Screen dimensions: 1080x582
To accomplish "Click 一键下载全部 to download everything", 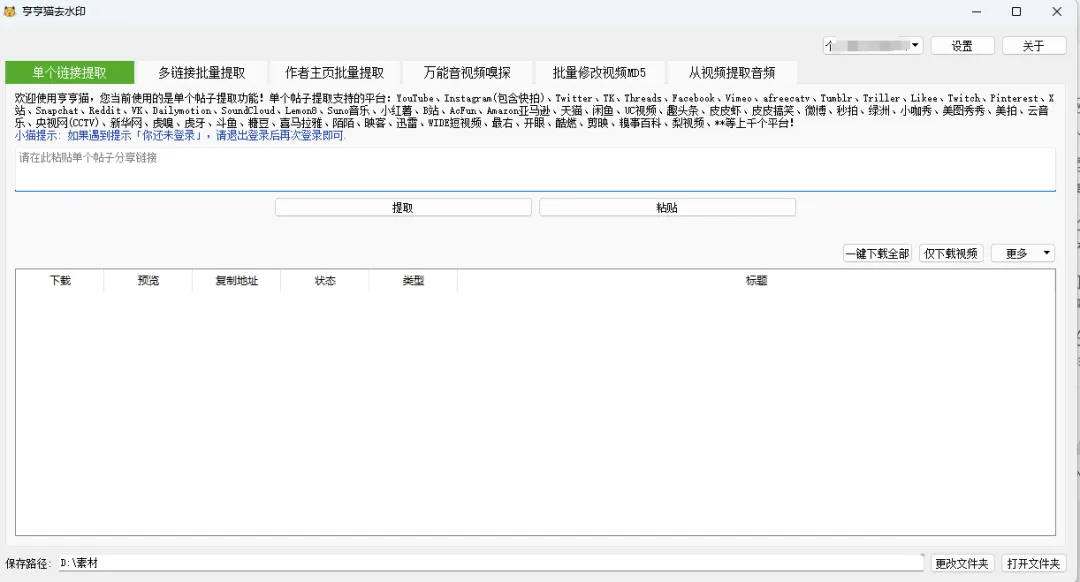I will [877, 254].
